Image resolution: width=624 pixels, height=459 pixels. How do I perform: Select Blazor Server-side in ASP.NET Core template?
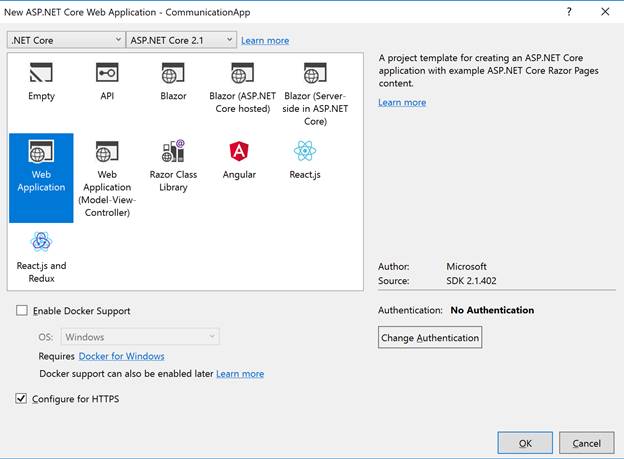(315, 94)
